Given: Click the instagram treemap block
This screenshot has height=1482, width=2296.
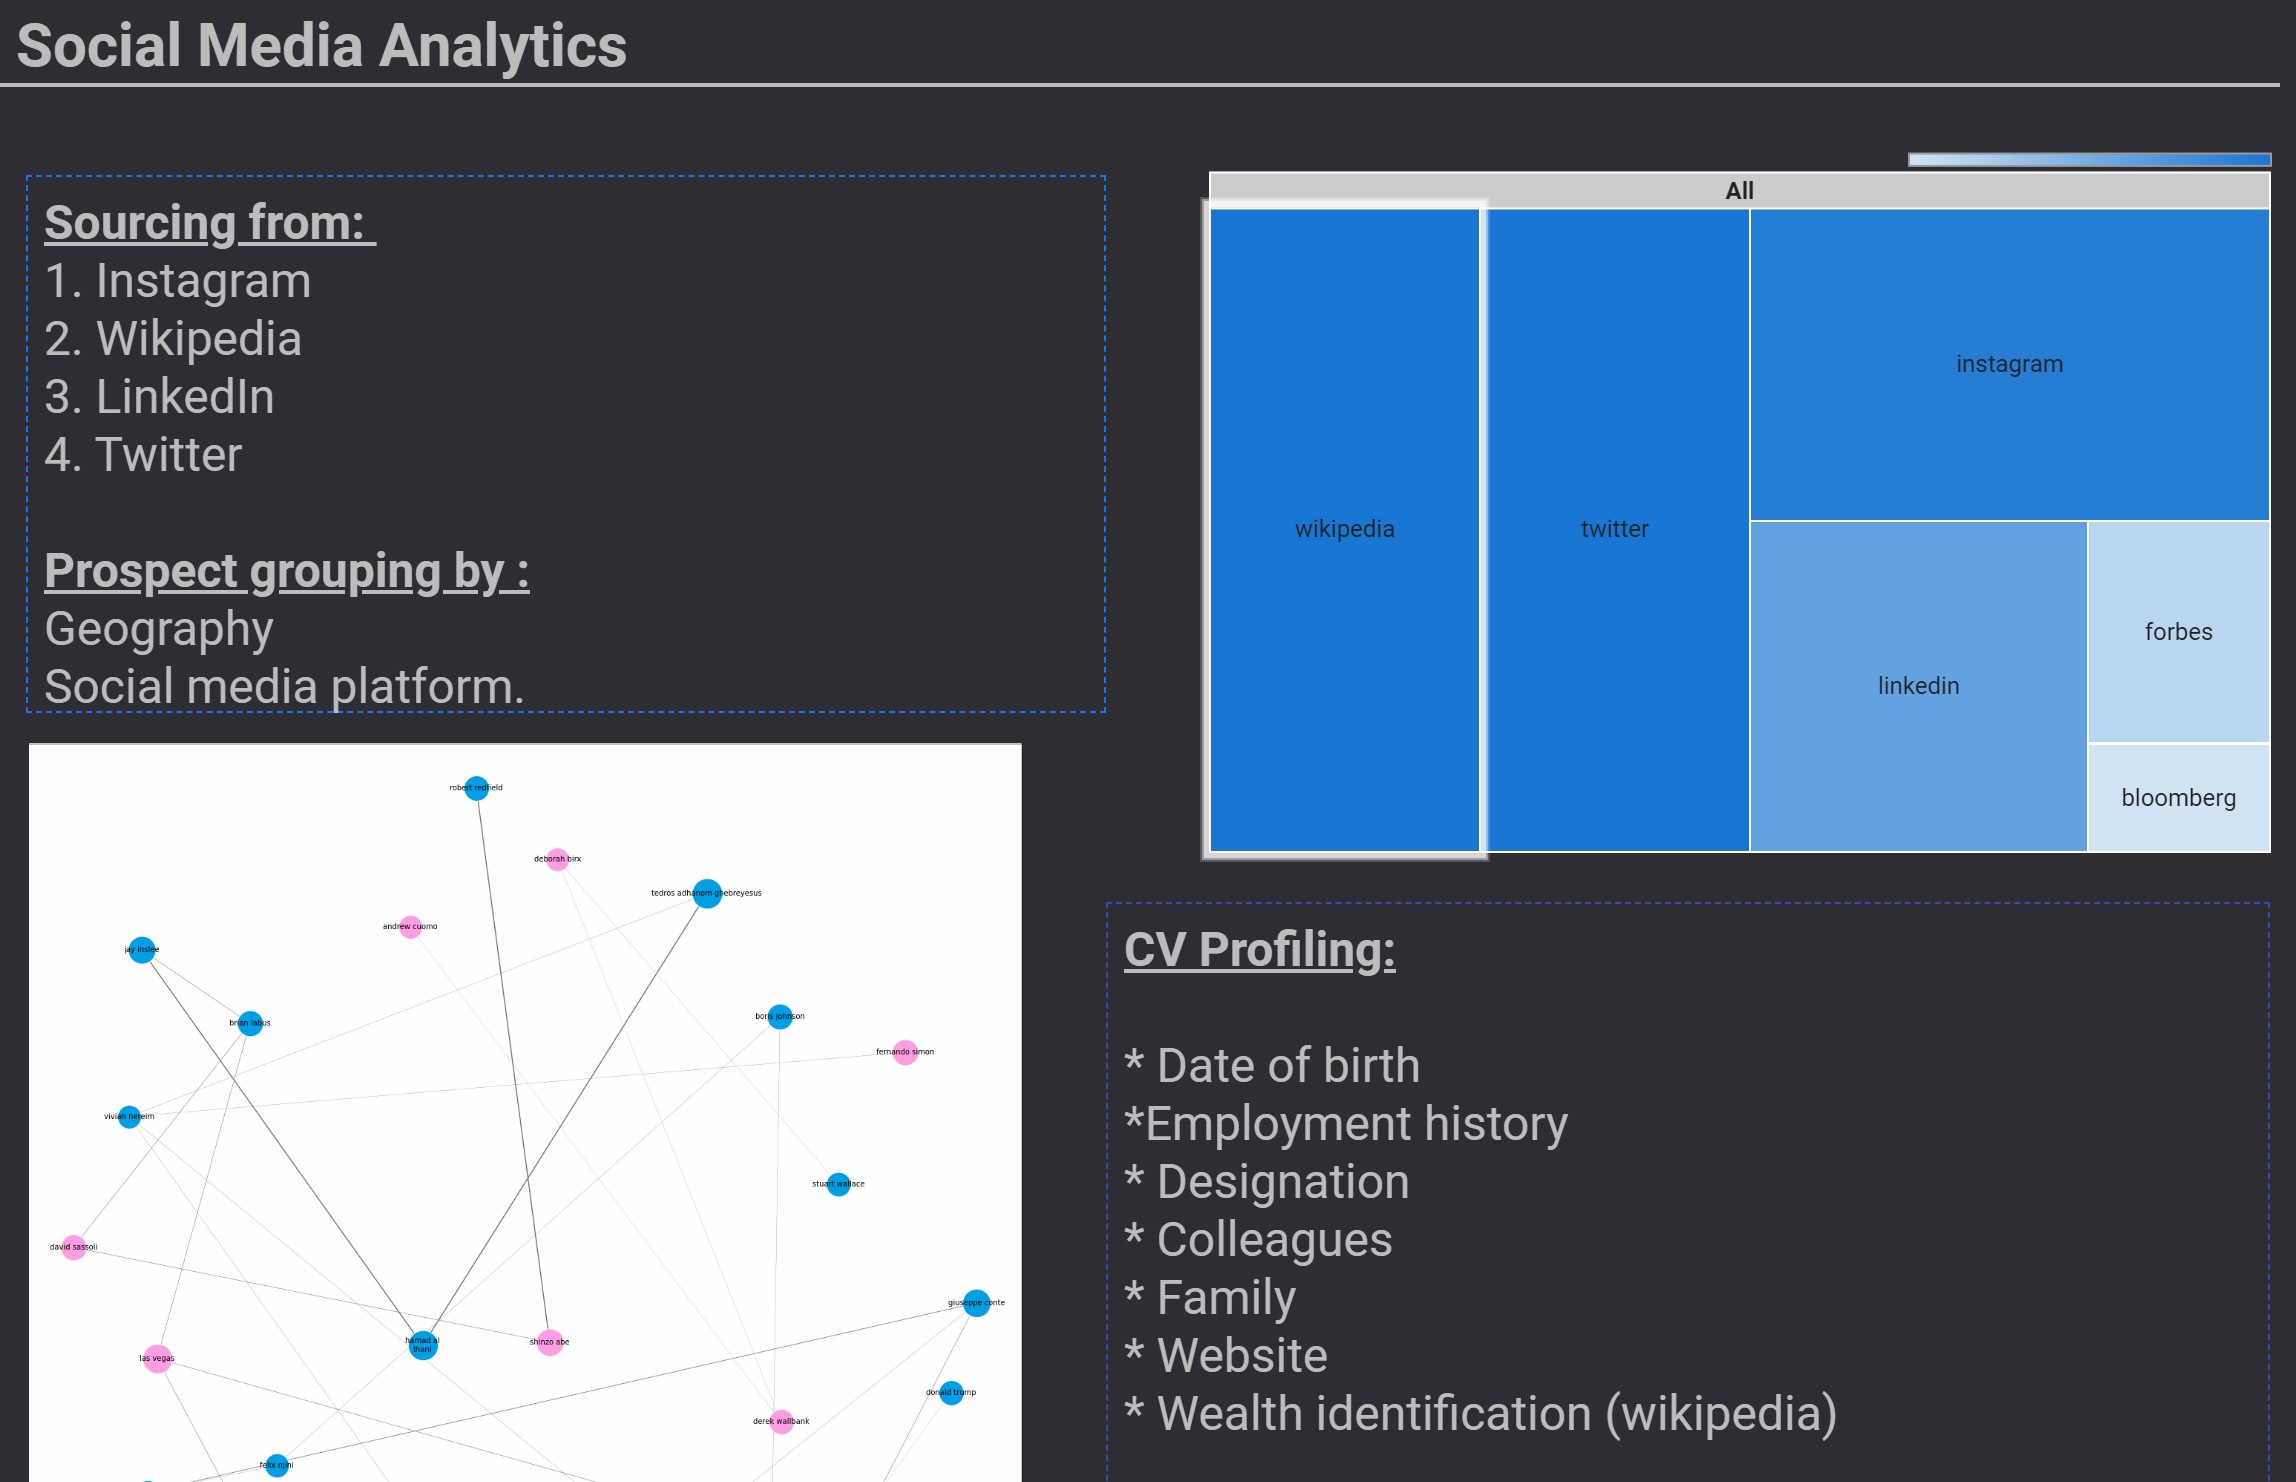Looking at the screenshot, I should pyautogui.click(x=2009, y=364).
